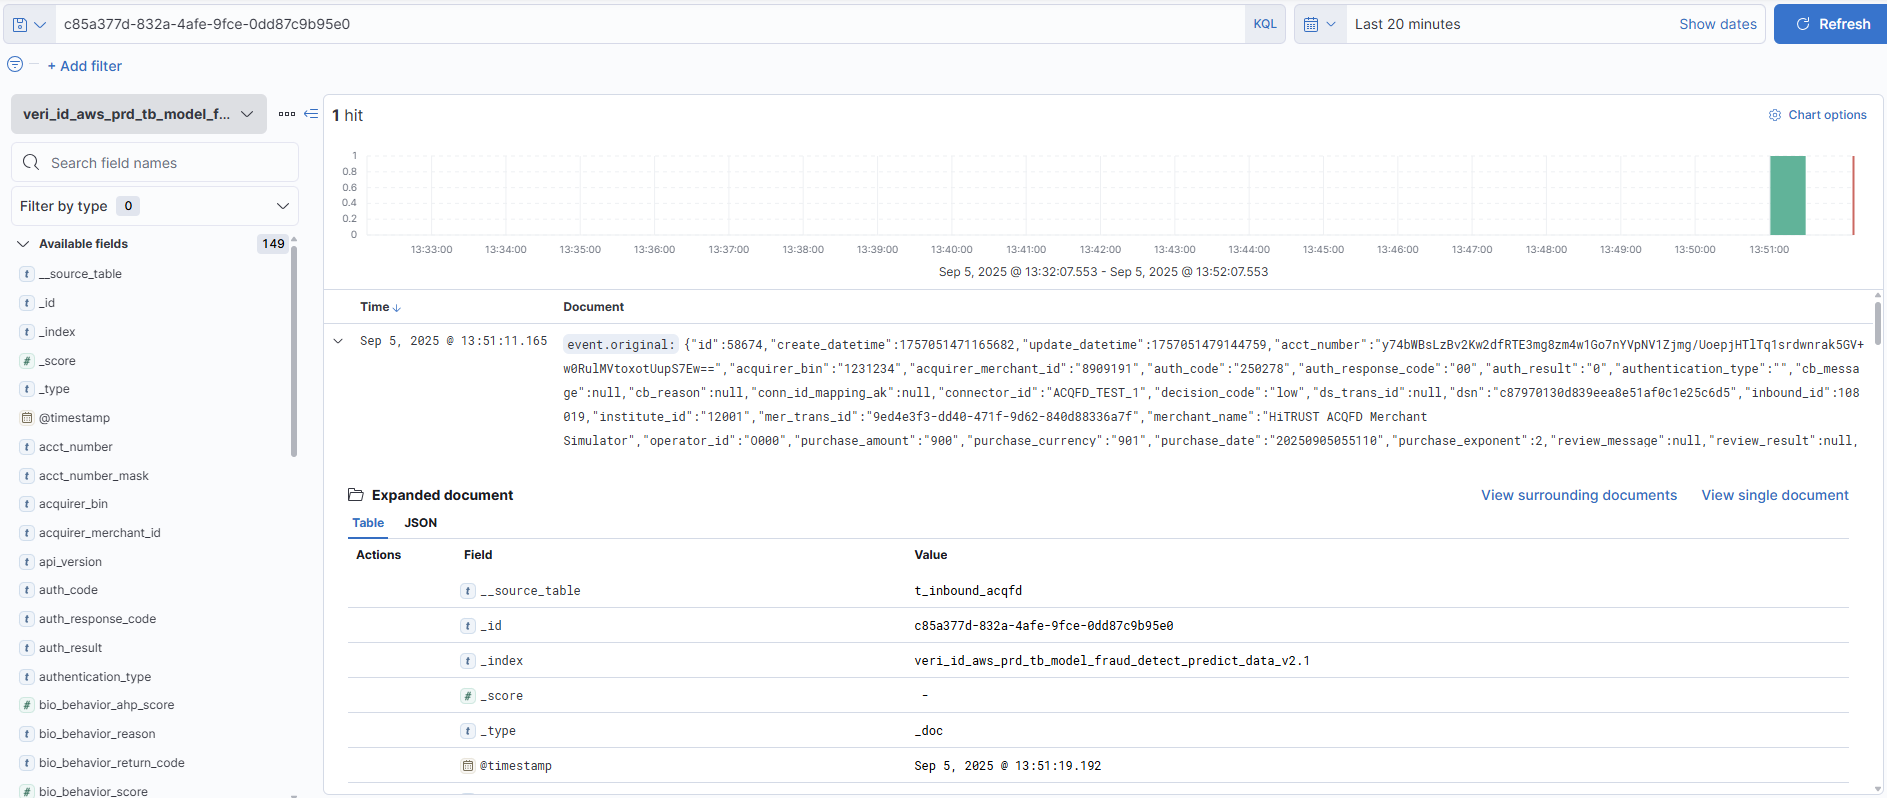The height and width of the screenshot is (798, 1887).
Task: Click the @timestamp date field icon in sidebar
Action: (x=27, y=418)
